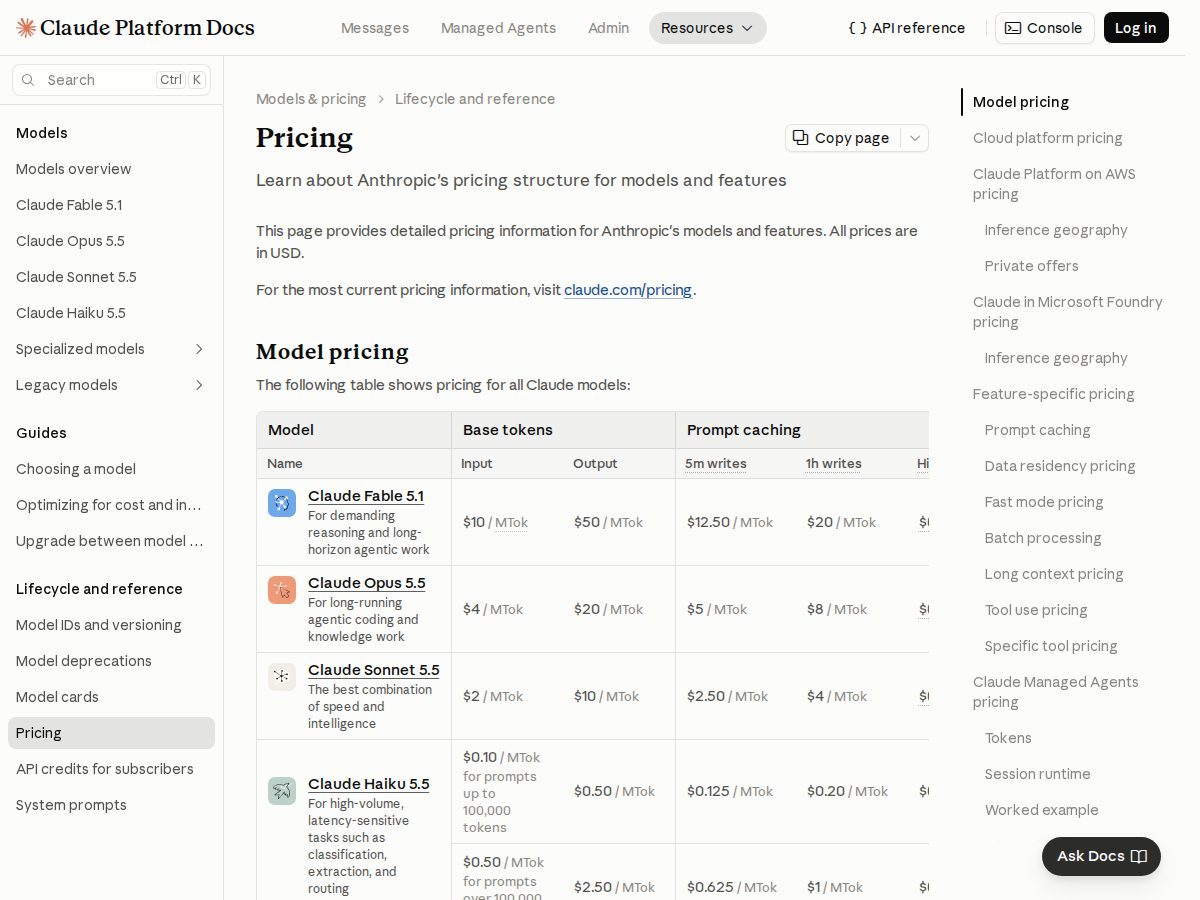Open the Messages nav item
This screenshot has width=1200, height=900.
(375, 28)
